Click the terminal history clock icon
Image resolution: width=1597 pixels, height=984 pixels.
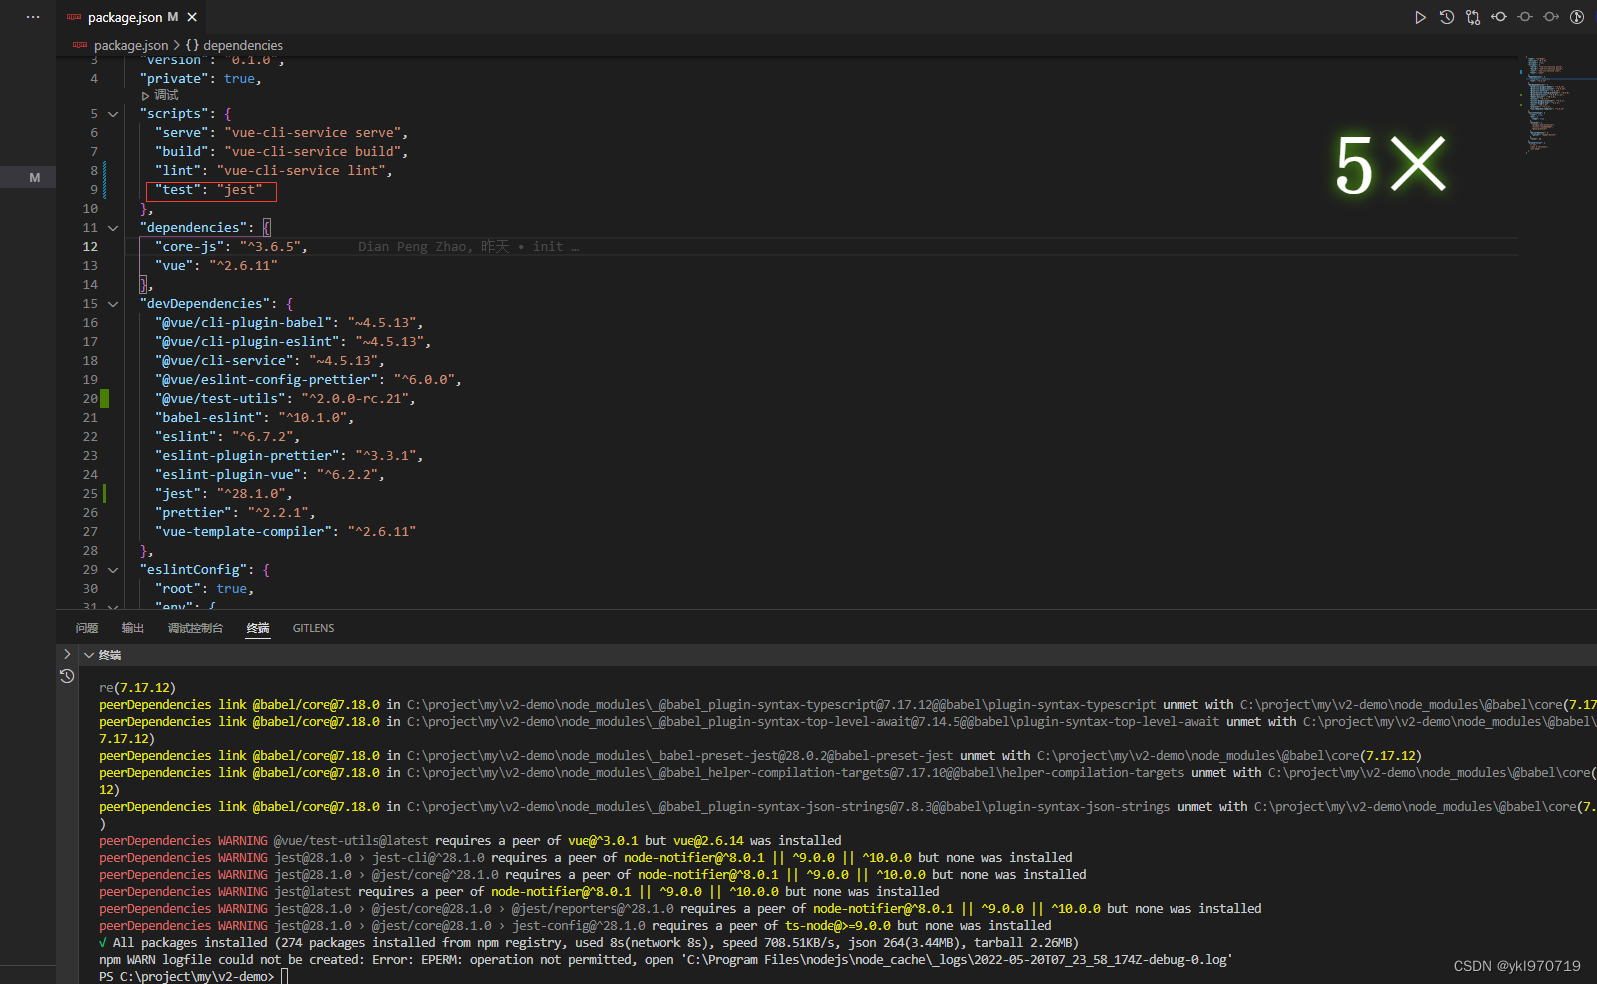coord(67,676)
